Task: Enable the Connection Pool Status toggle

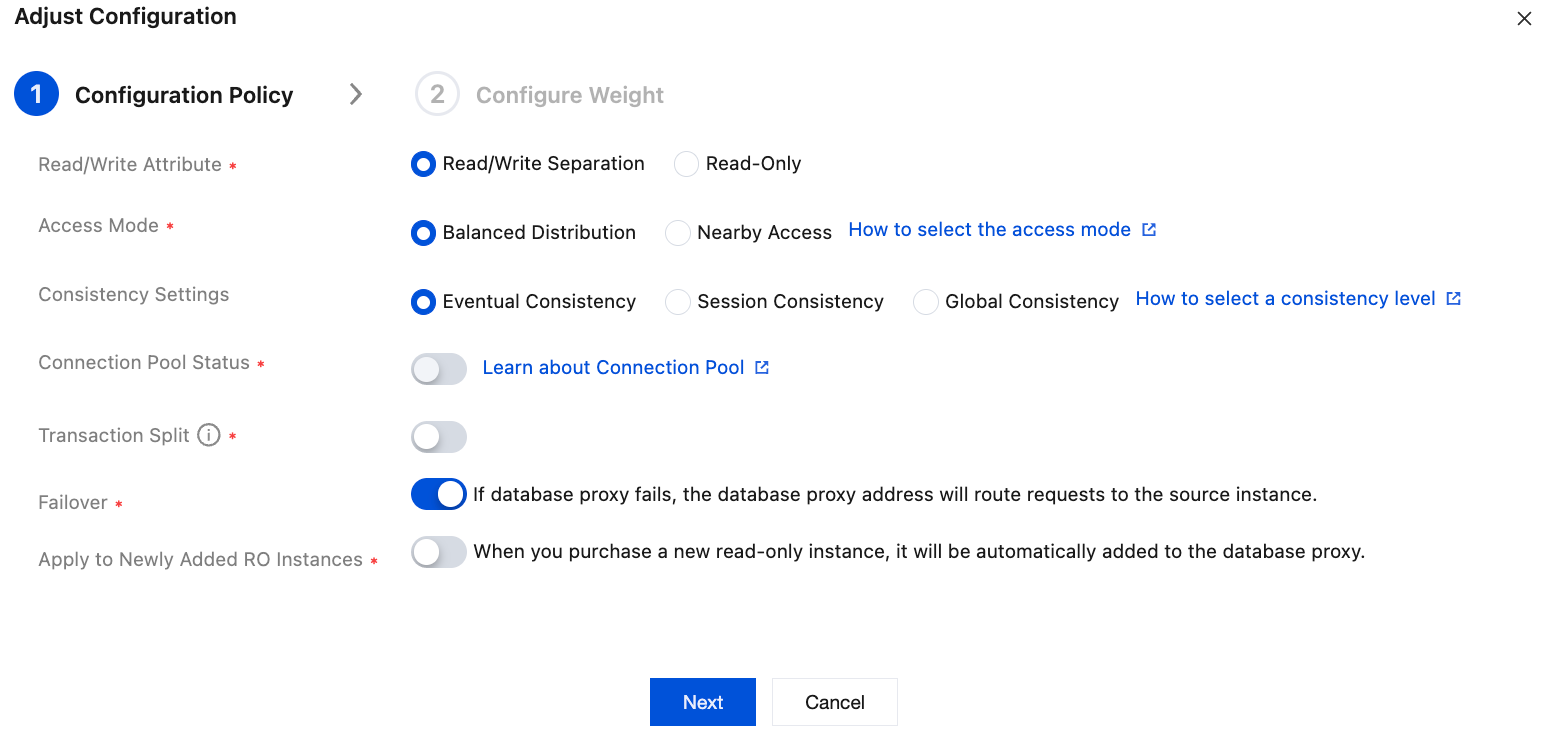Action: [x=438, y=368]
